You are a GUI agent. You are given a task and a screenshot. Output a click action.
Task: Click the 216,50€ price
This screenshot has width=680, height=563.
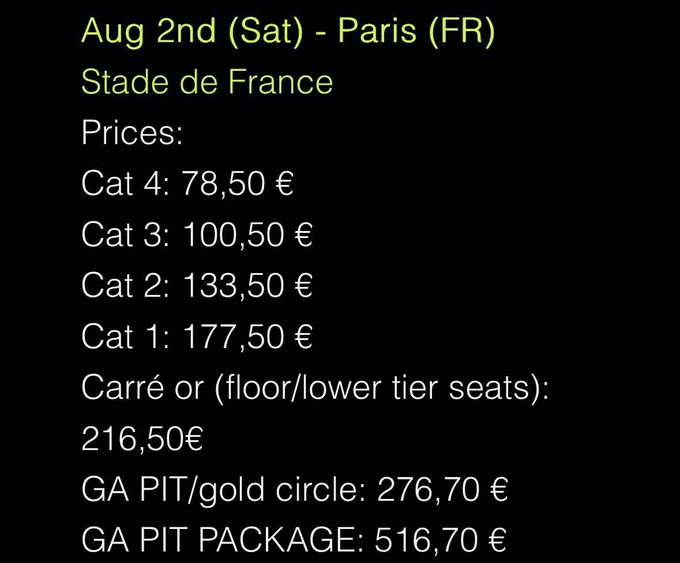[x=142, y=439]
